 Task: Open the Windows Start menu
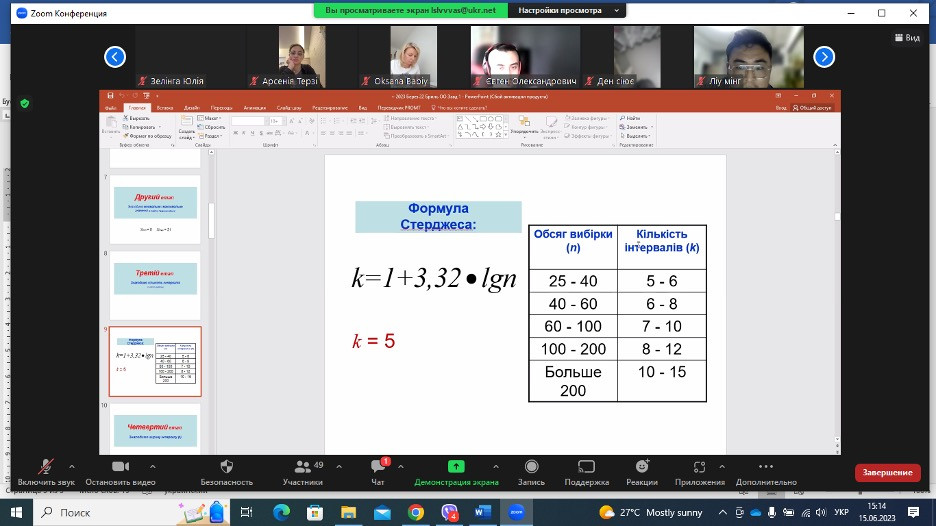tap(16, 512)
